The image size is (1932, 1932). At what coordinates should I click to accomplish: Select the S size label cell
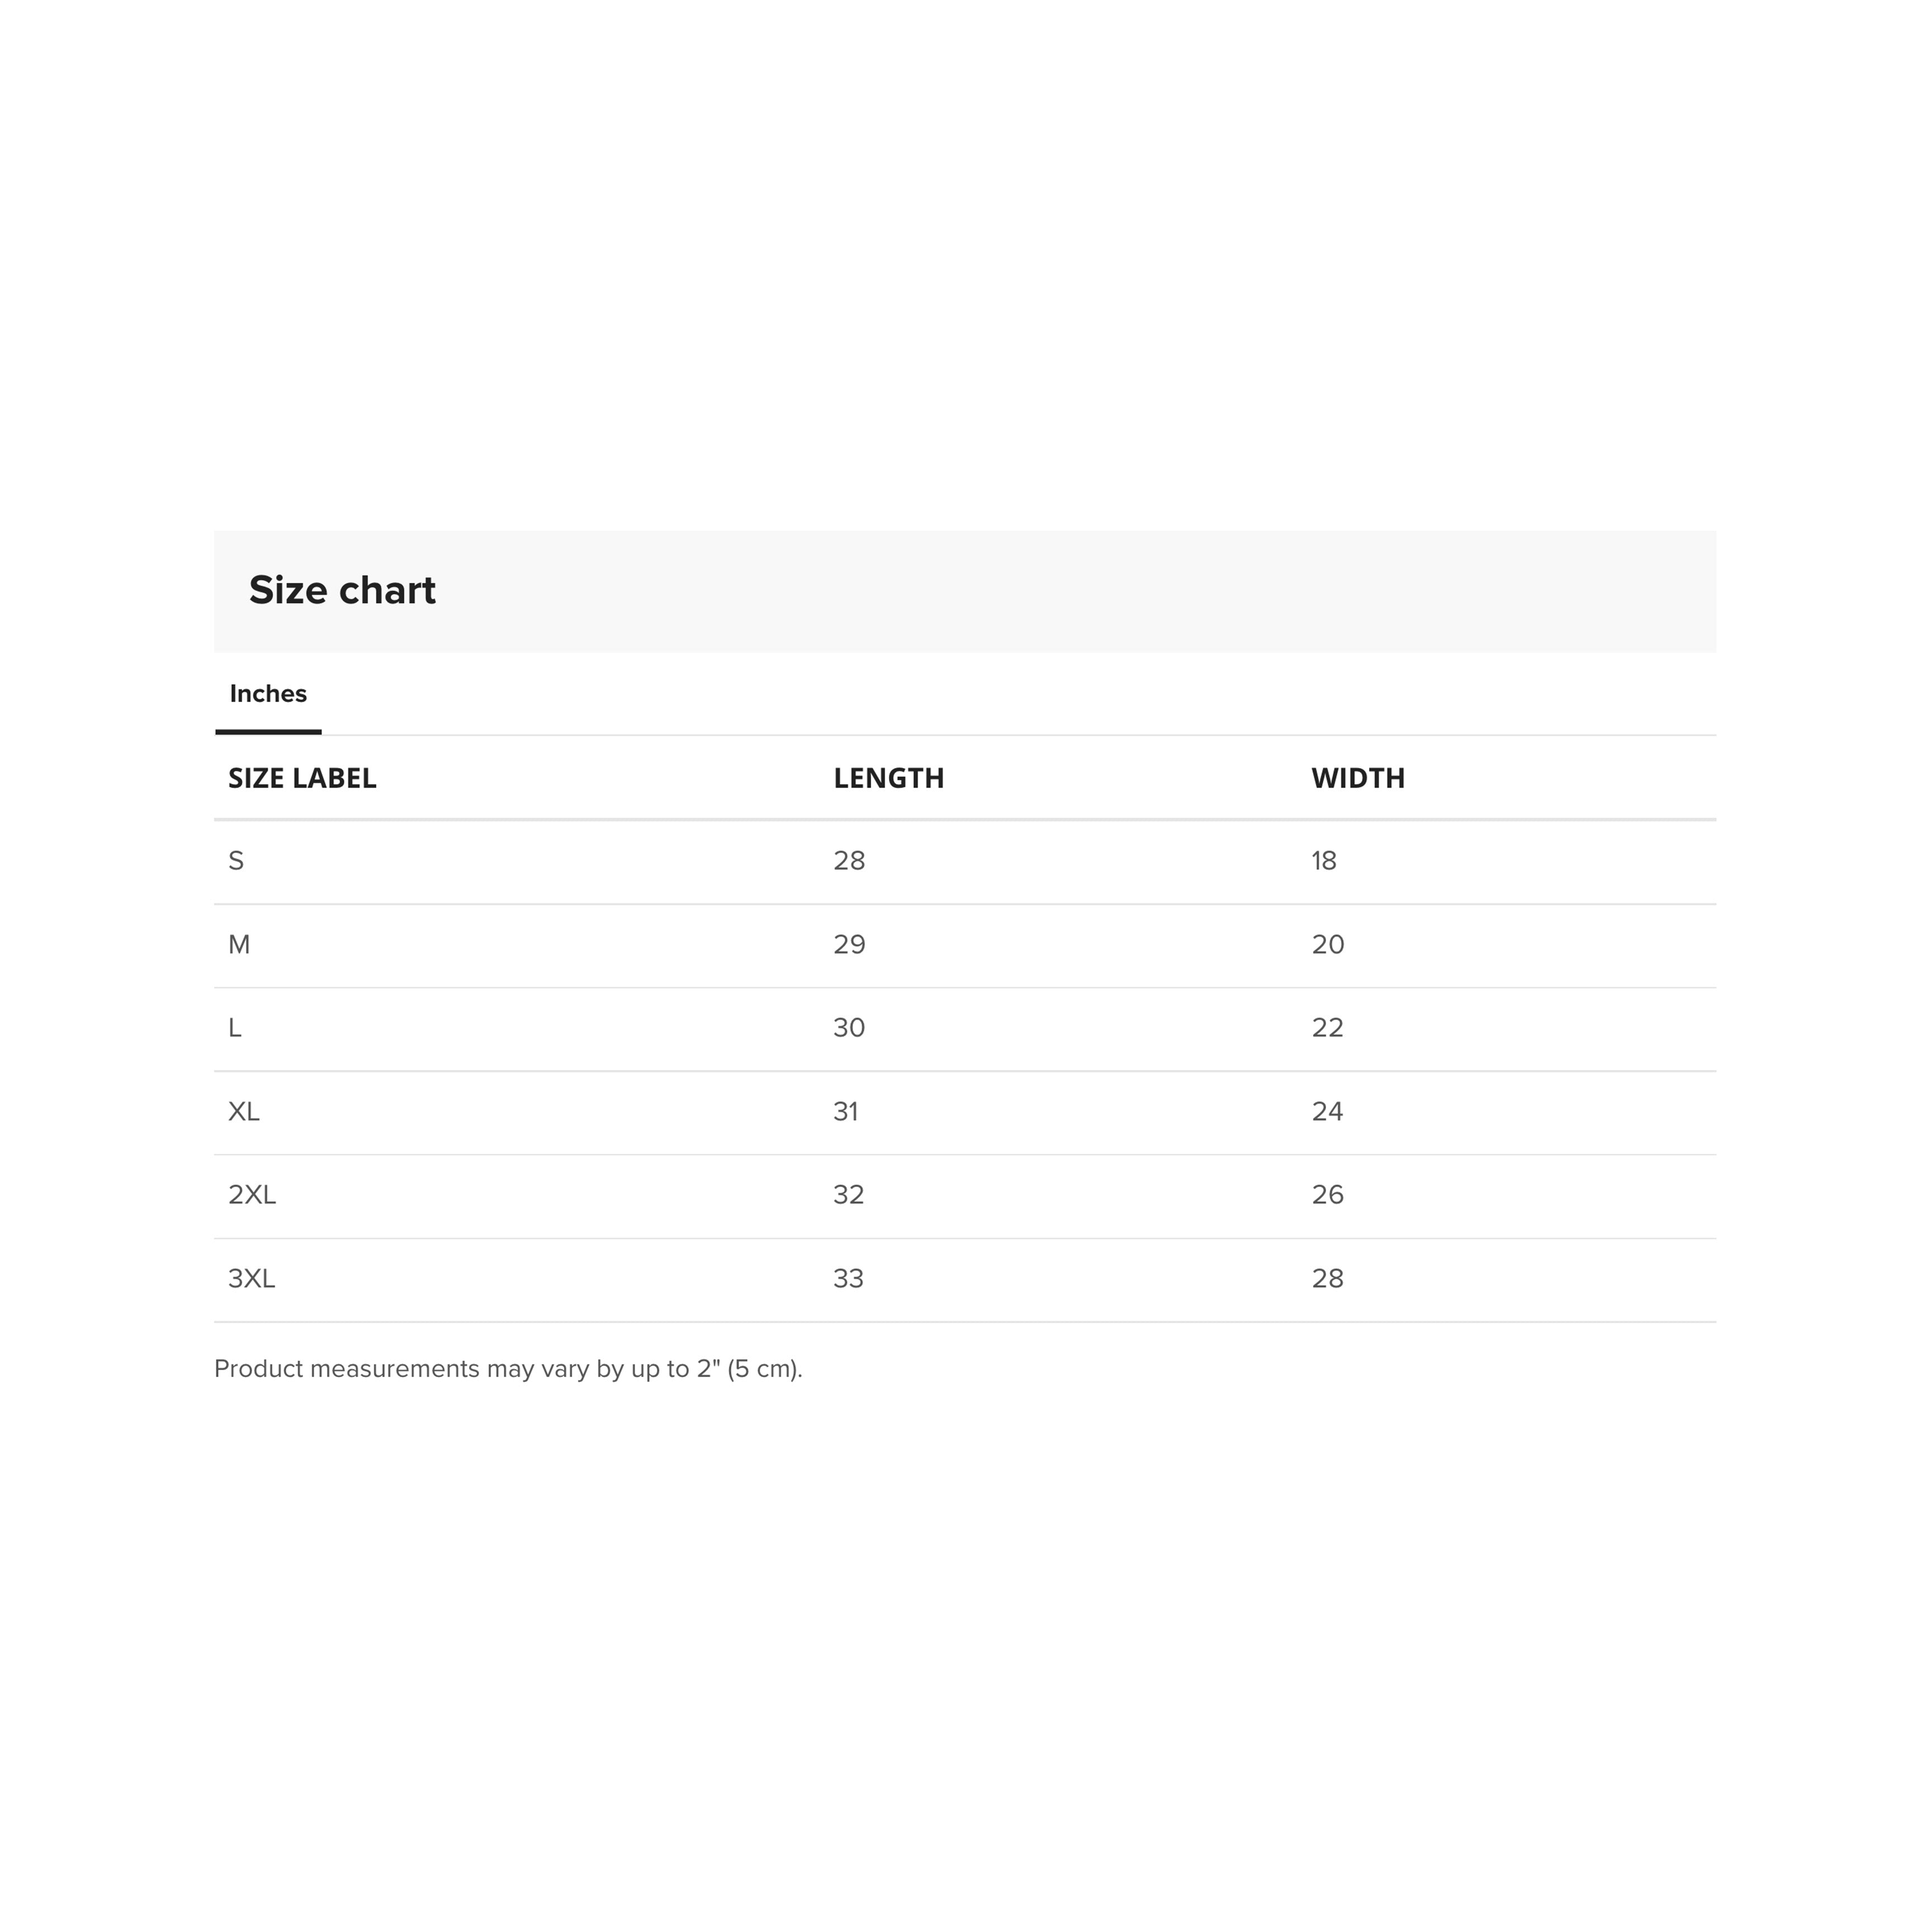click(x=236, y=861)
